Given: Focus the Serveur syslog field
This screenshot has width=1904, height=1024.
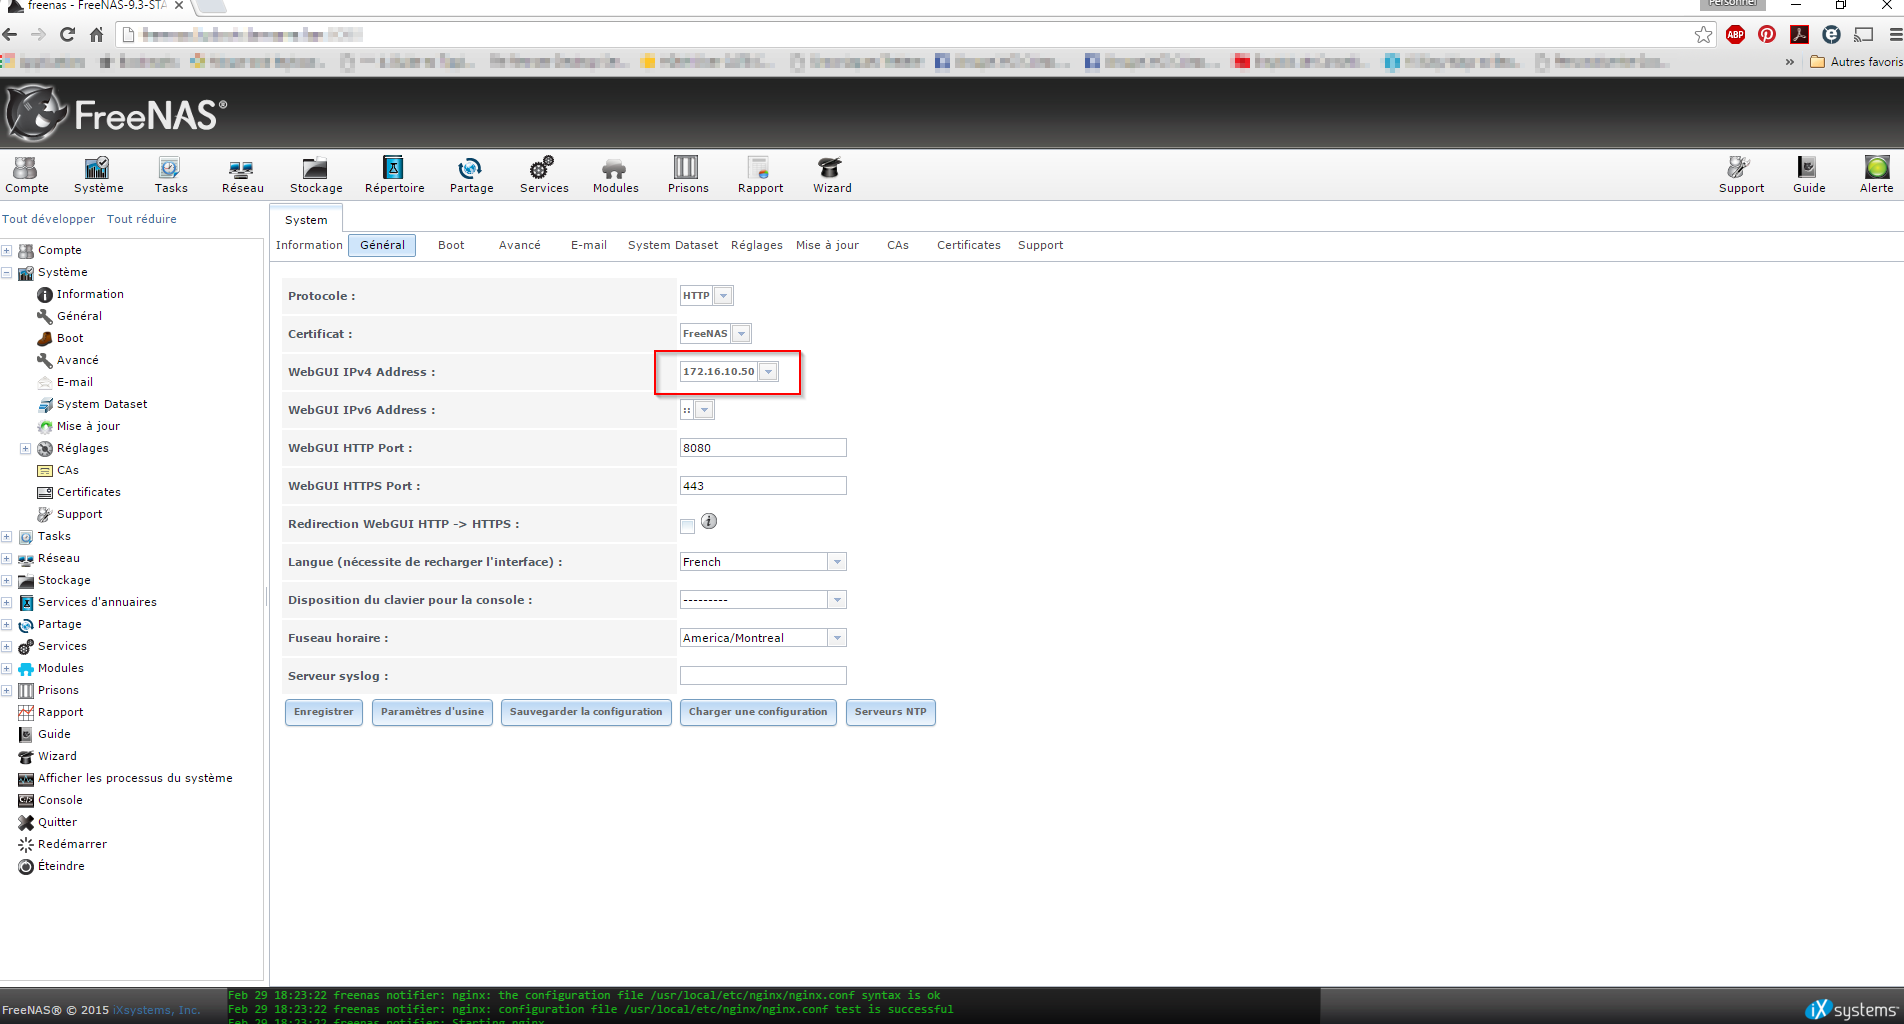Looking at the screenshot, I should point(763,676).
